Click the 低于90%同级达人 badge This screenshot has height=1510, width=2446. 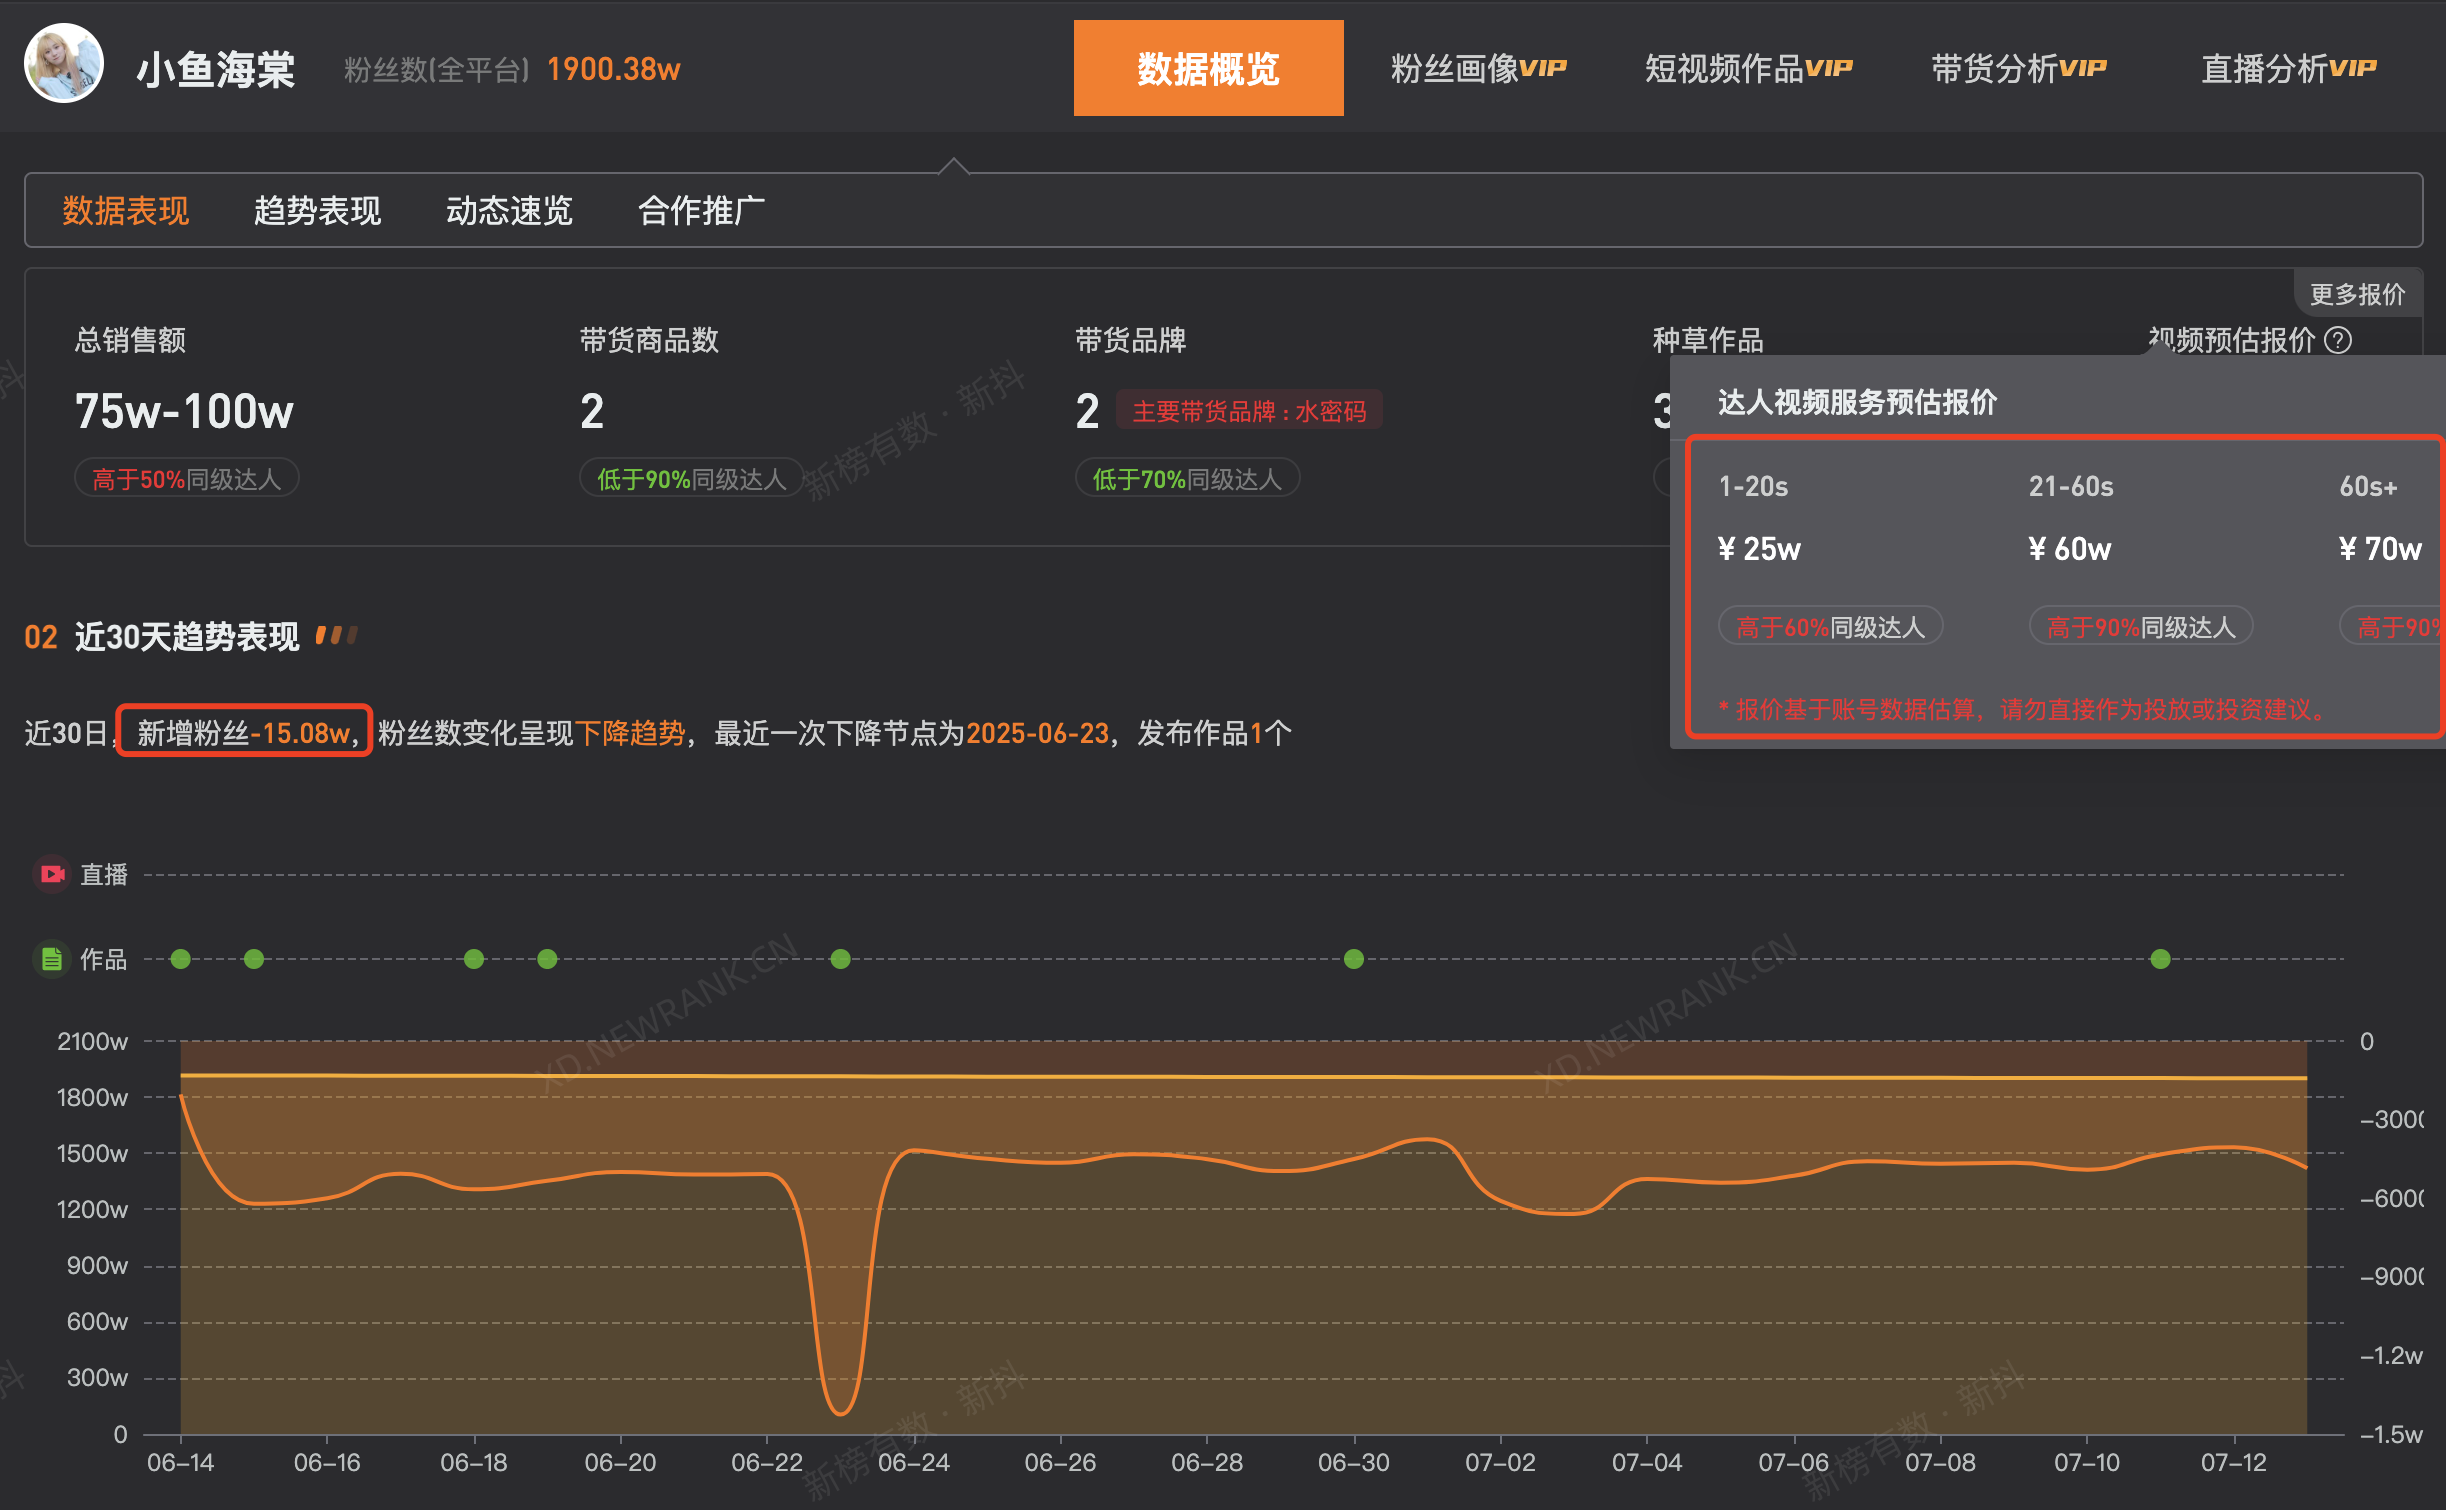tap(692, 479)
